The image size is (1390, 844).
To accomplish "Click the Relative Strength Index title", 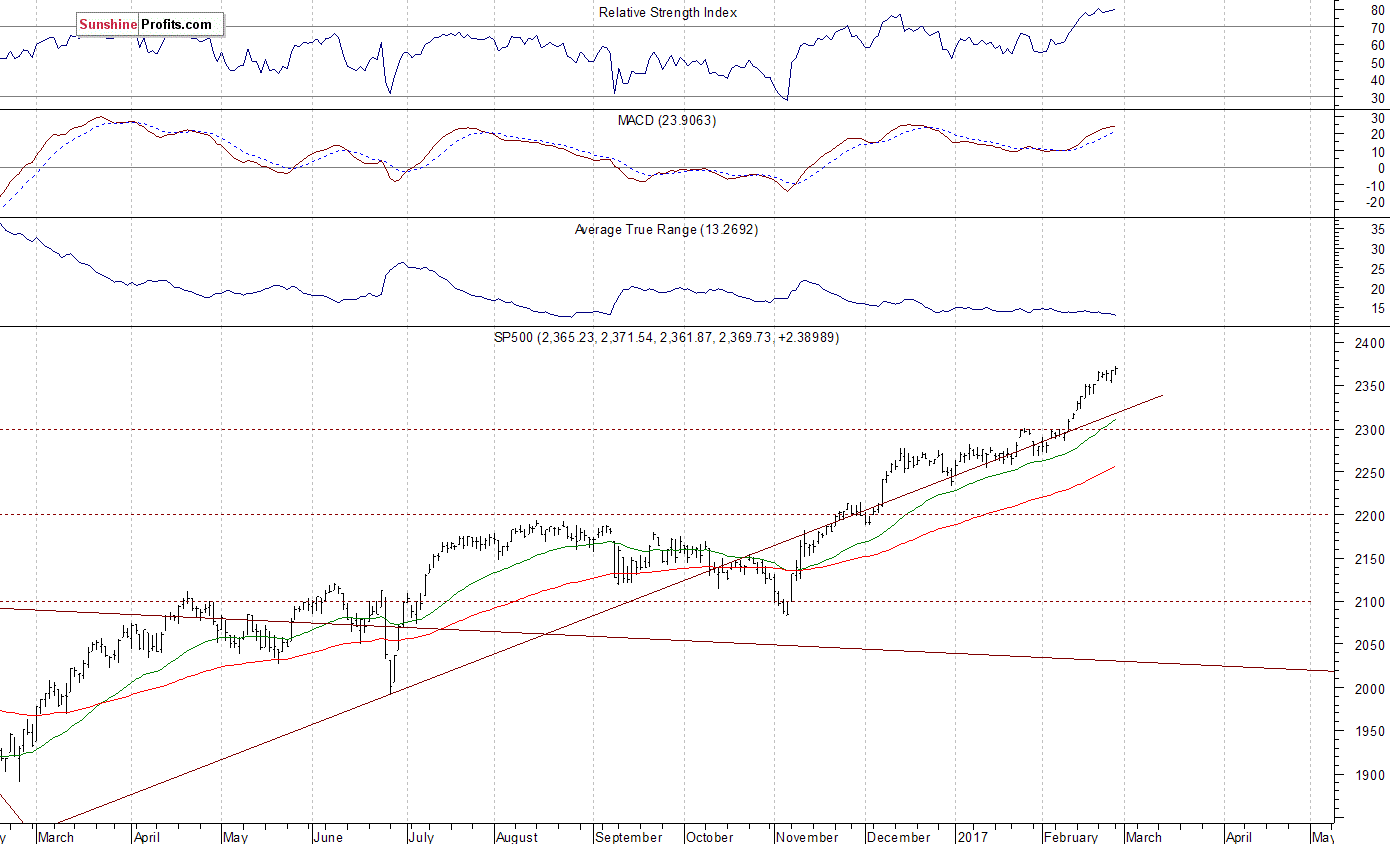I will point(668,13).
